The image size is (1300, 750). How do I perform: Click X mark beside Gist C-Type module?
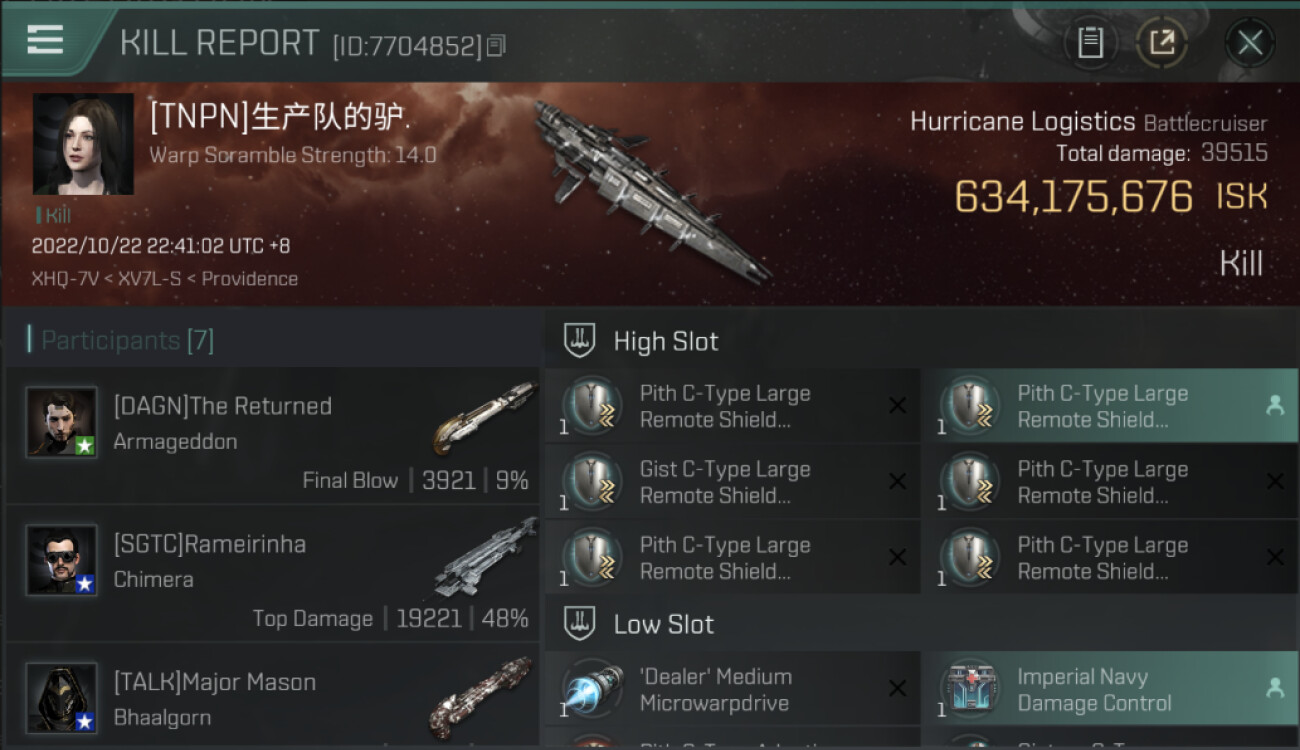point(897,482)
